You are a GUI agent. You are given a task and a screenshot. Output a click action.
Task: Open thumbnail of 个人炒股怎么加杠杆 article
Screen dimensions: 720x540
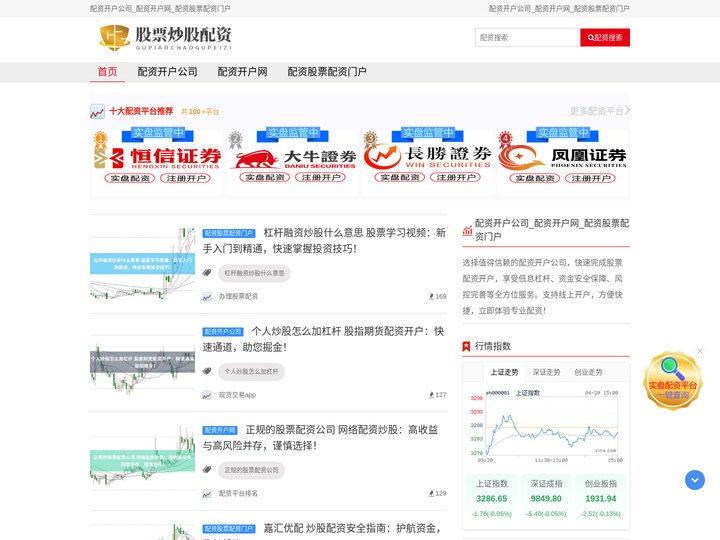142,362
